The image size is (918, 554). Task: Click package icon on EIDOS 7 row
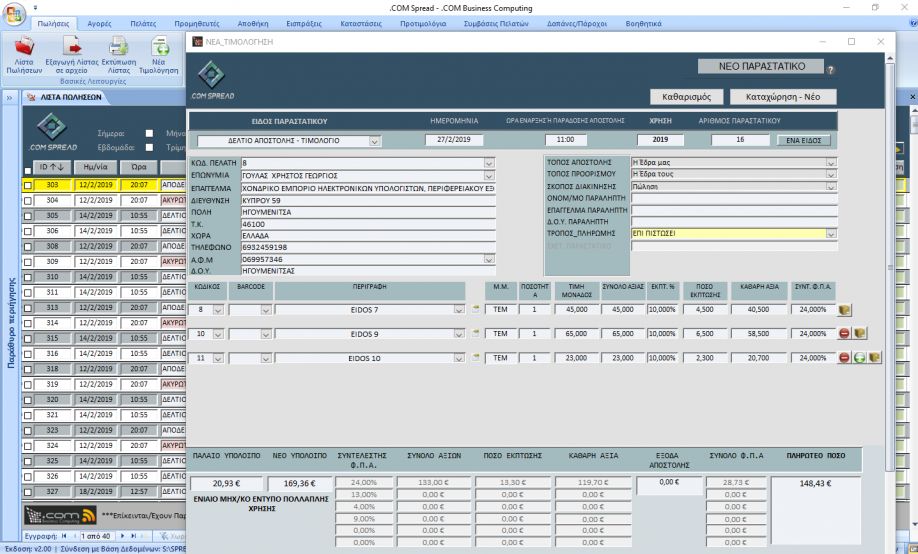[x=844, y=310]
